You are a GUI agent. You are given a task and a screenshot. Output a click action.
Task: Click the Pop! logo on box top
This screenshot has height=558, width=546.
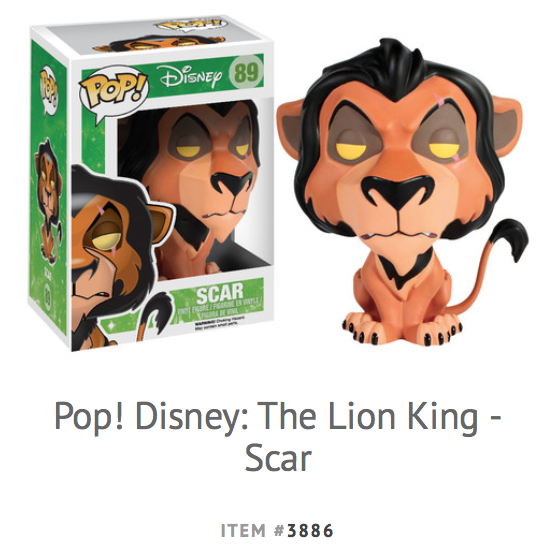coord(190,25)
